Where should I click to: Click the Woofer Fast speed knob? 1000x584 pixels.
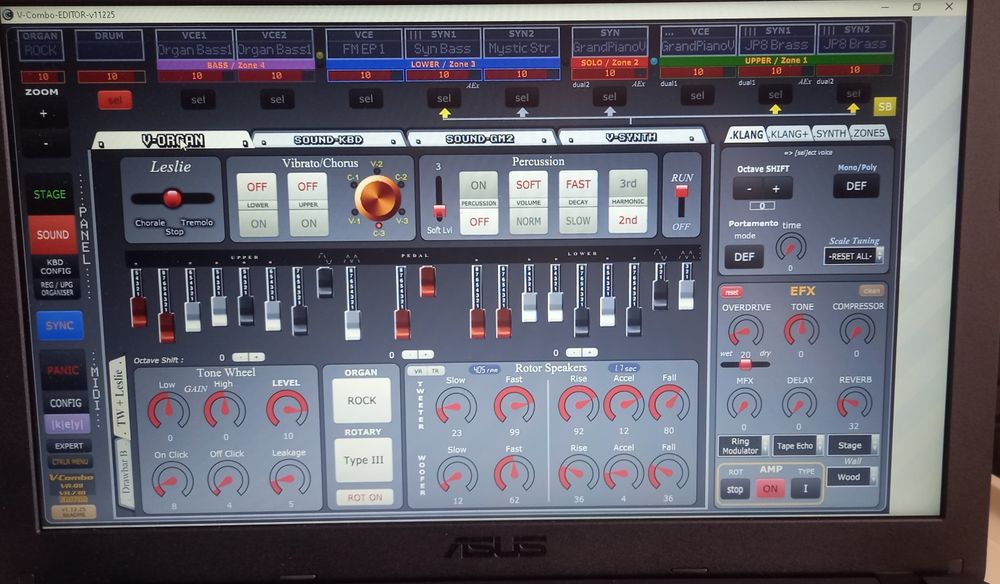coord(514,474)
